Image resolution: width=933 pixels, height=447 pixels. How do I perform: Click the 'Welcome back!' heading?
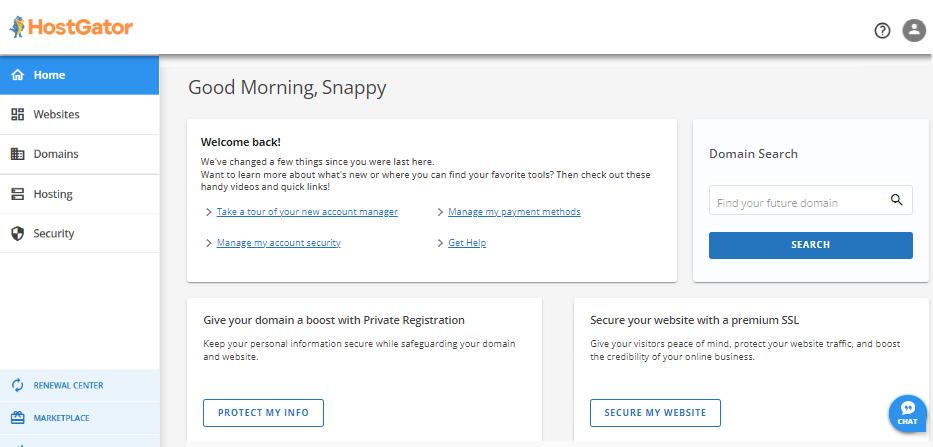[x=241, y=142]
